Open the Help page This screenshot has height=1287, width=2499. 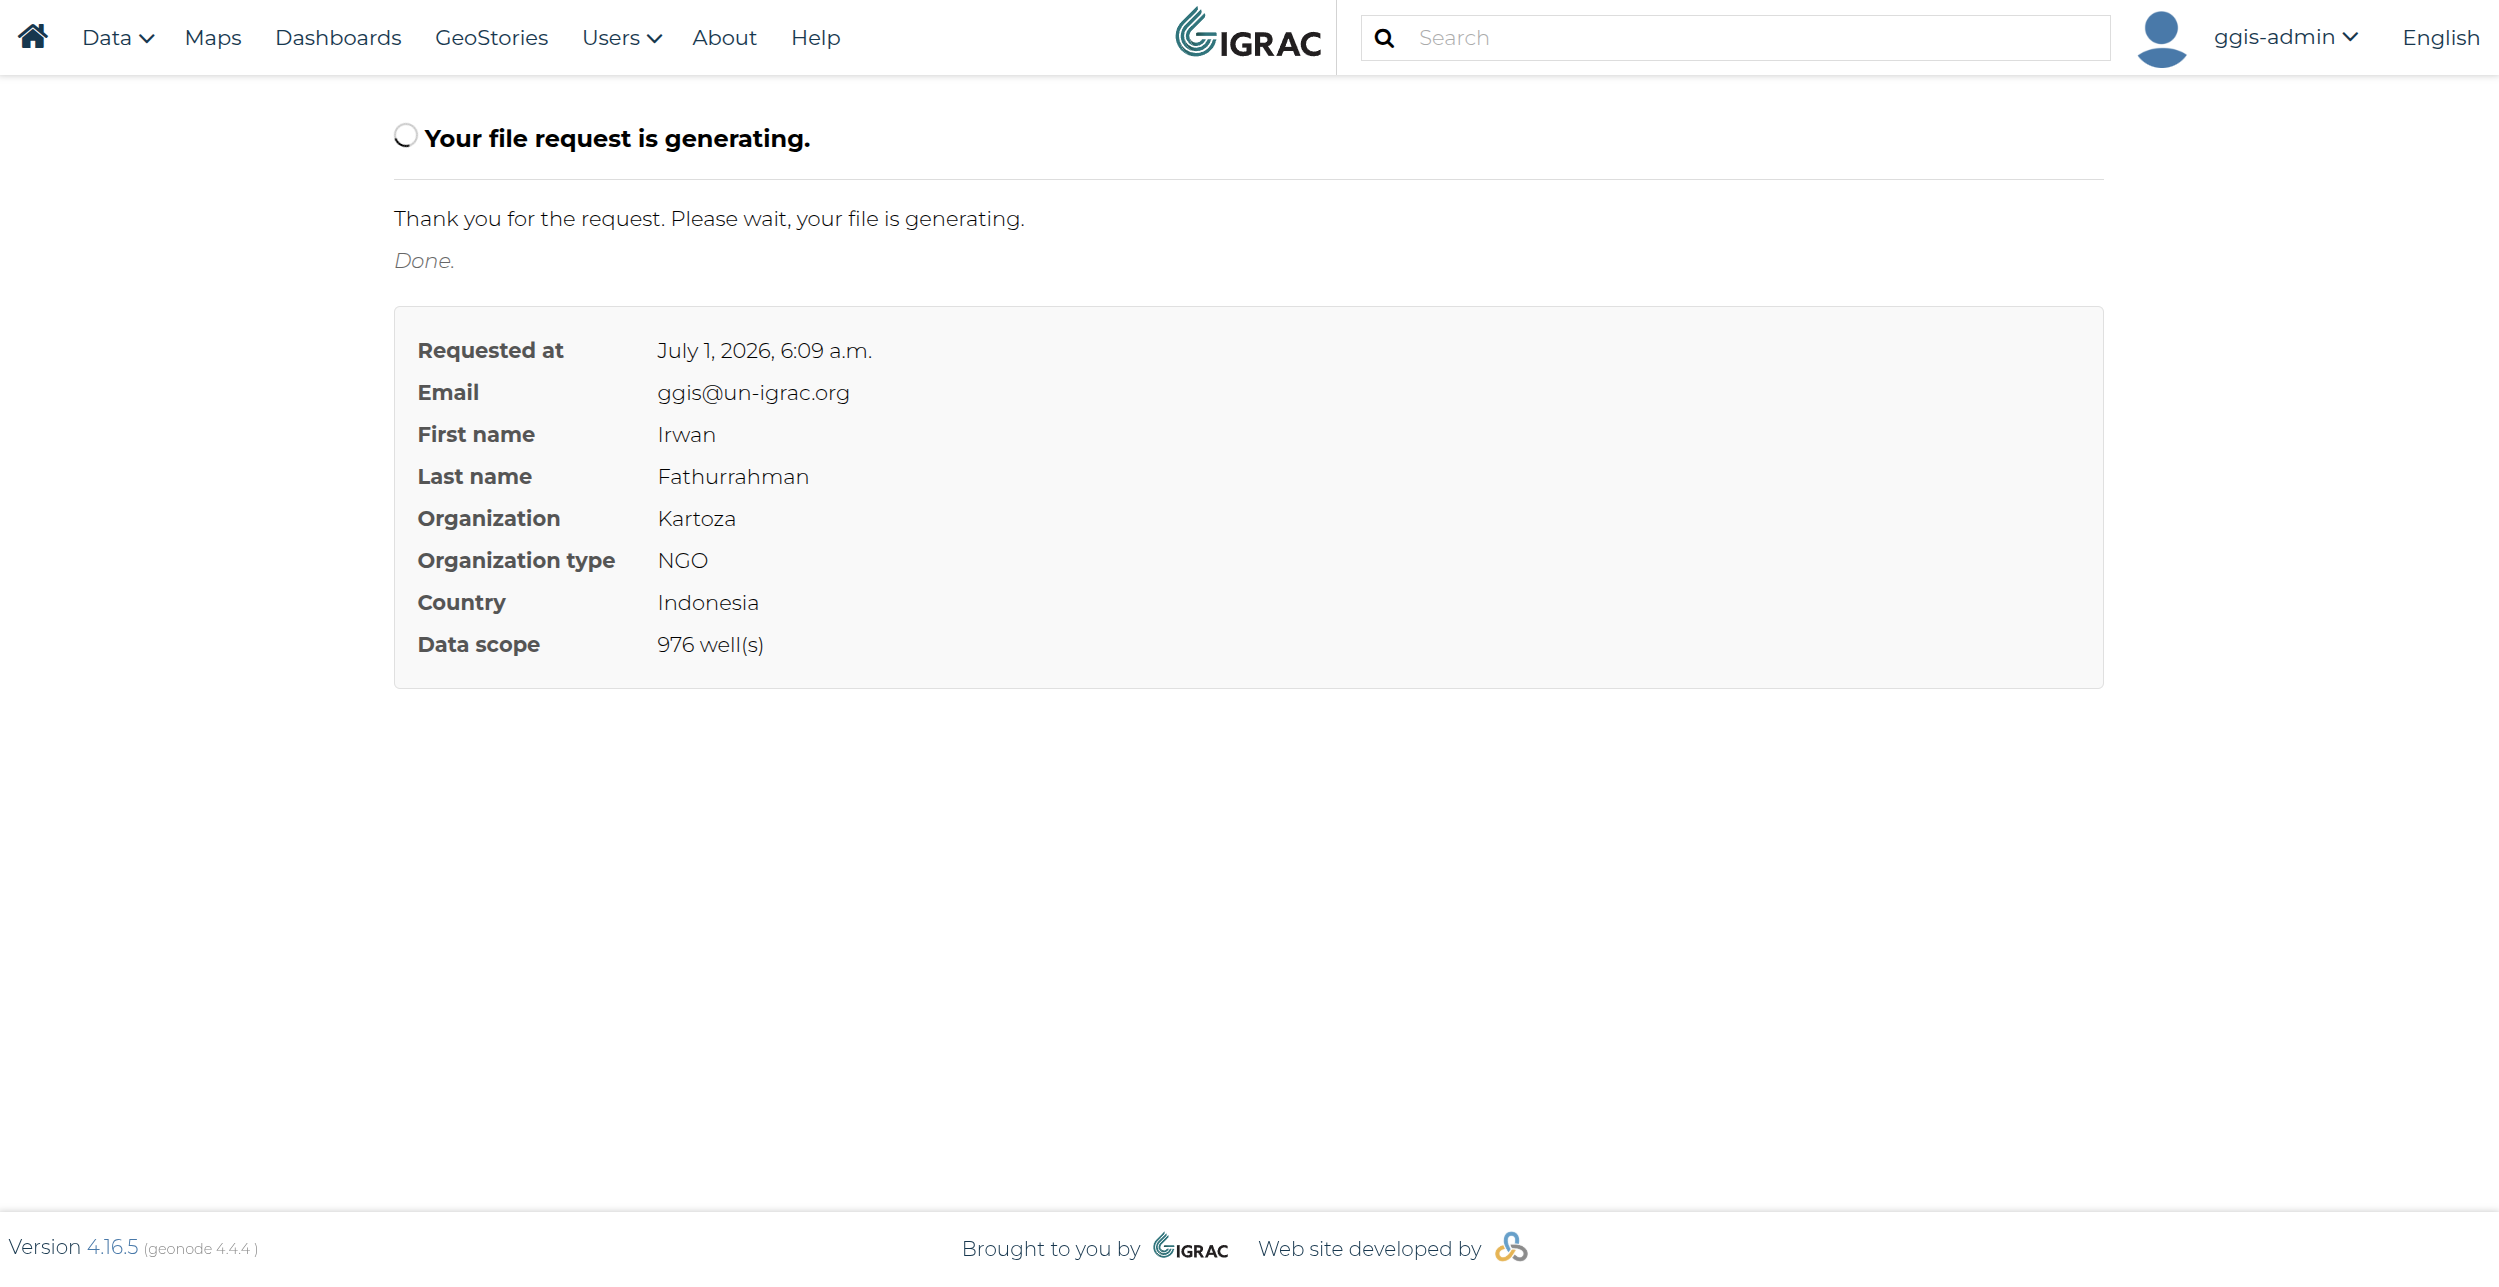(815, 38)
